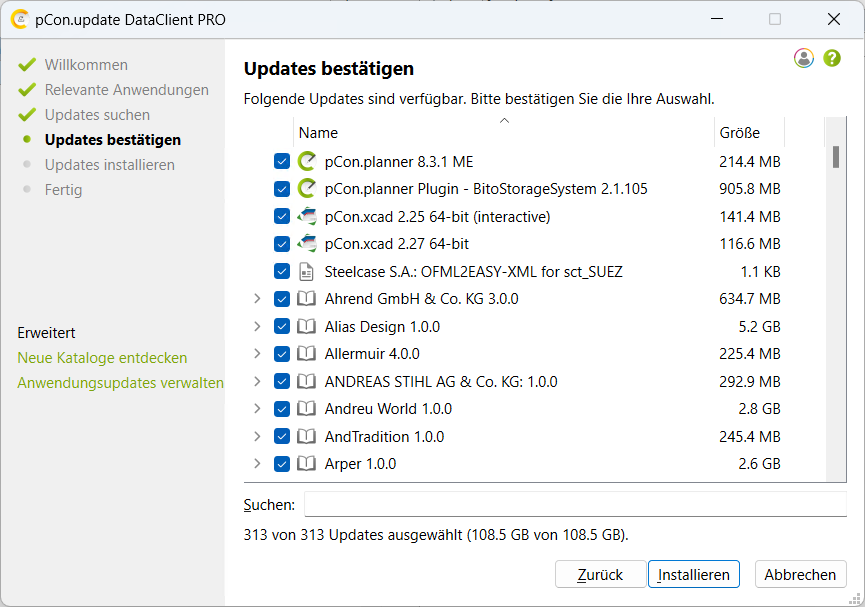Click size value 5.2 GB

coord(759,326)
